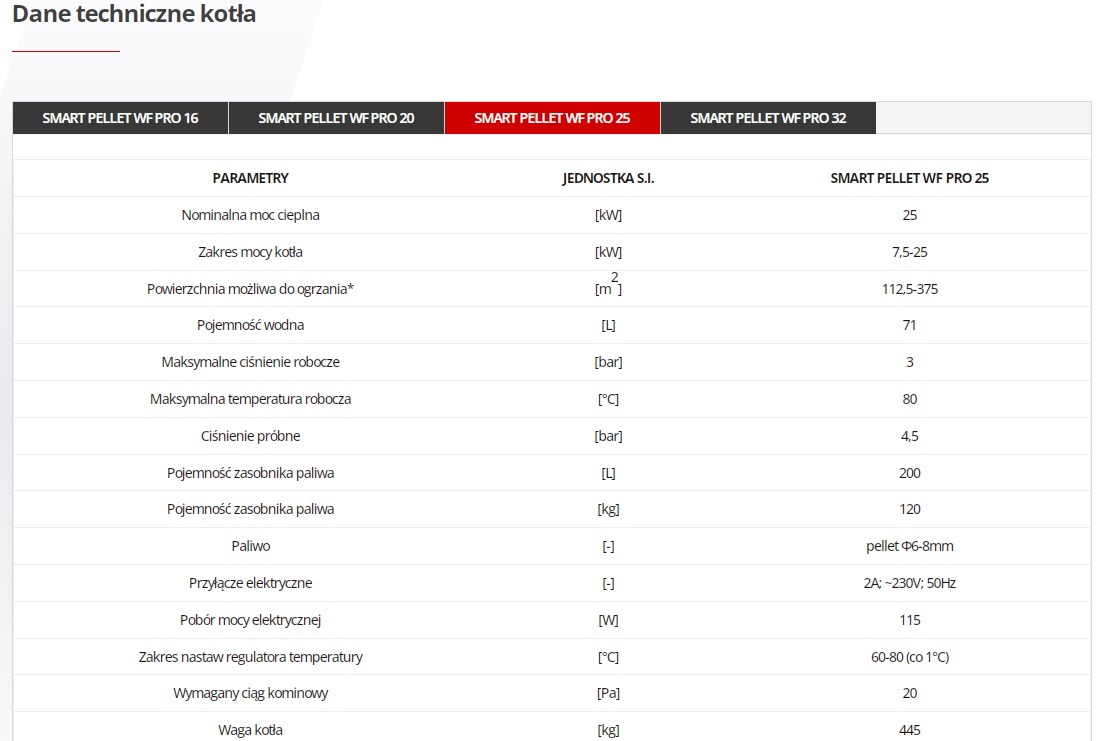Click the "Pojemność wodna" row label
Image resolution: width=1106 pixels, height=741 pixels.
[250, 325]
